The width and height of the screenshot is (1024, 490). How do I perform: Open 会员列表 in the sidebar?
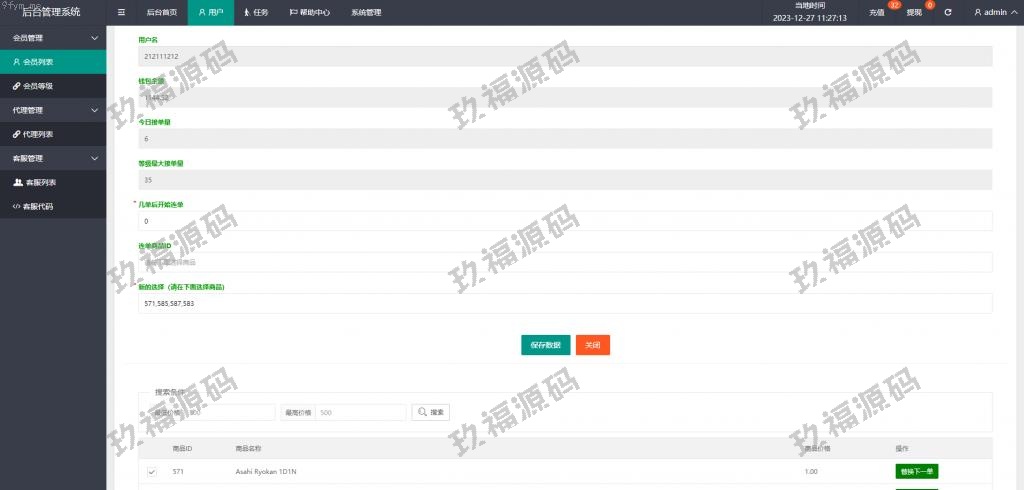pos(38,62)
